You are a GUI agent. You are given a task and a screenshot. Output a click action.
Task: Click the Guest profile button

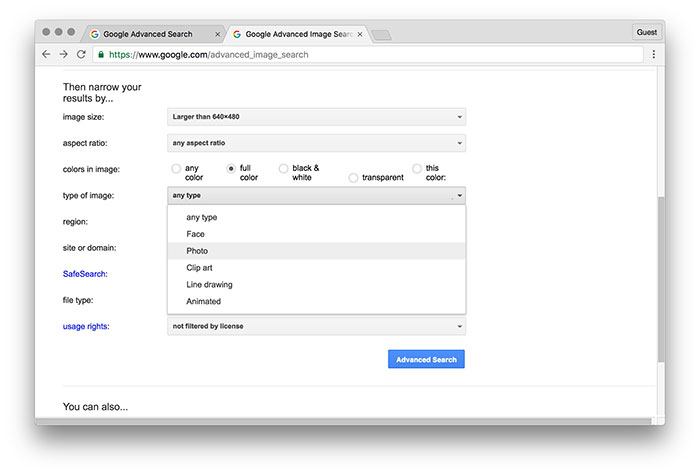647,32
